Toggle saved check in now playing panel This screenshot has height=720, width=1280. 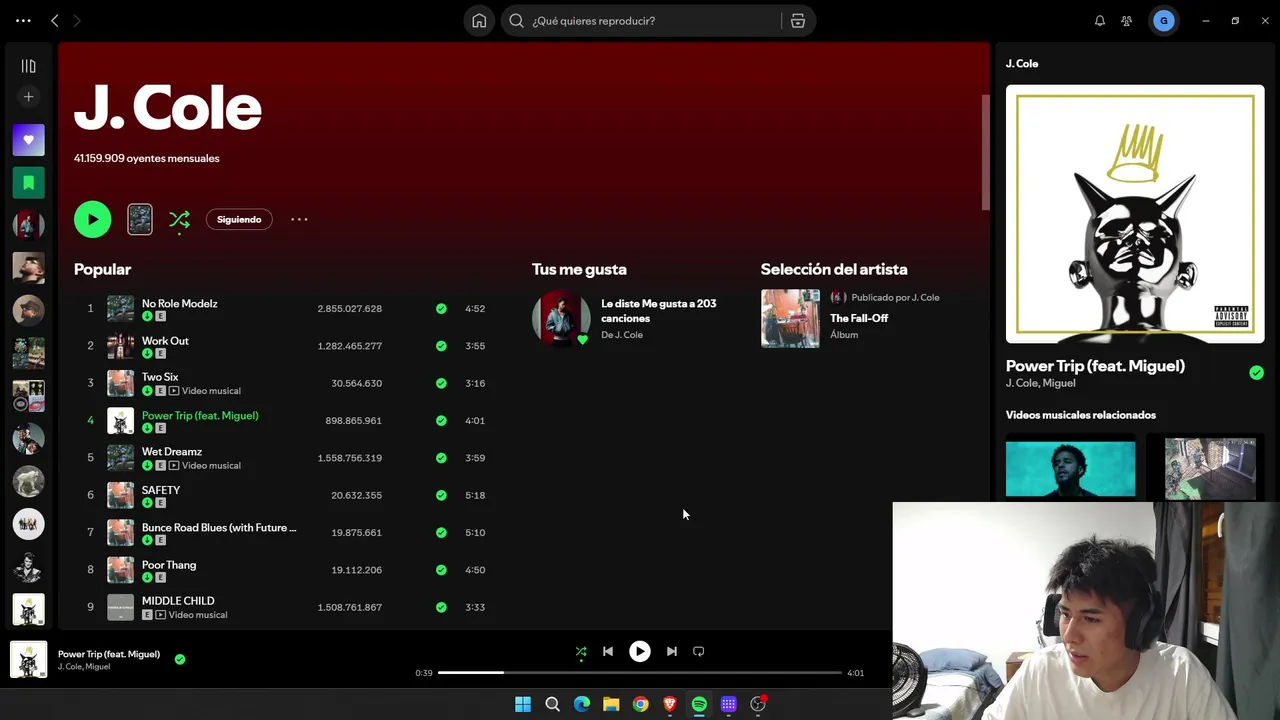[x=1256, y=373]
